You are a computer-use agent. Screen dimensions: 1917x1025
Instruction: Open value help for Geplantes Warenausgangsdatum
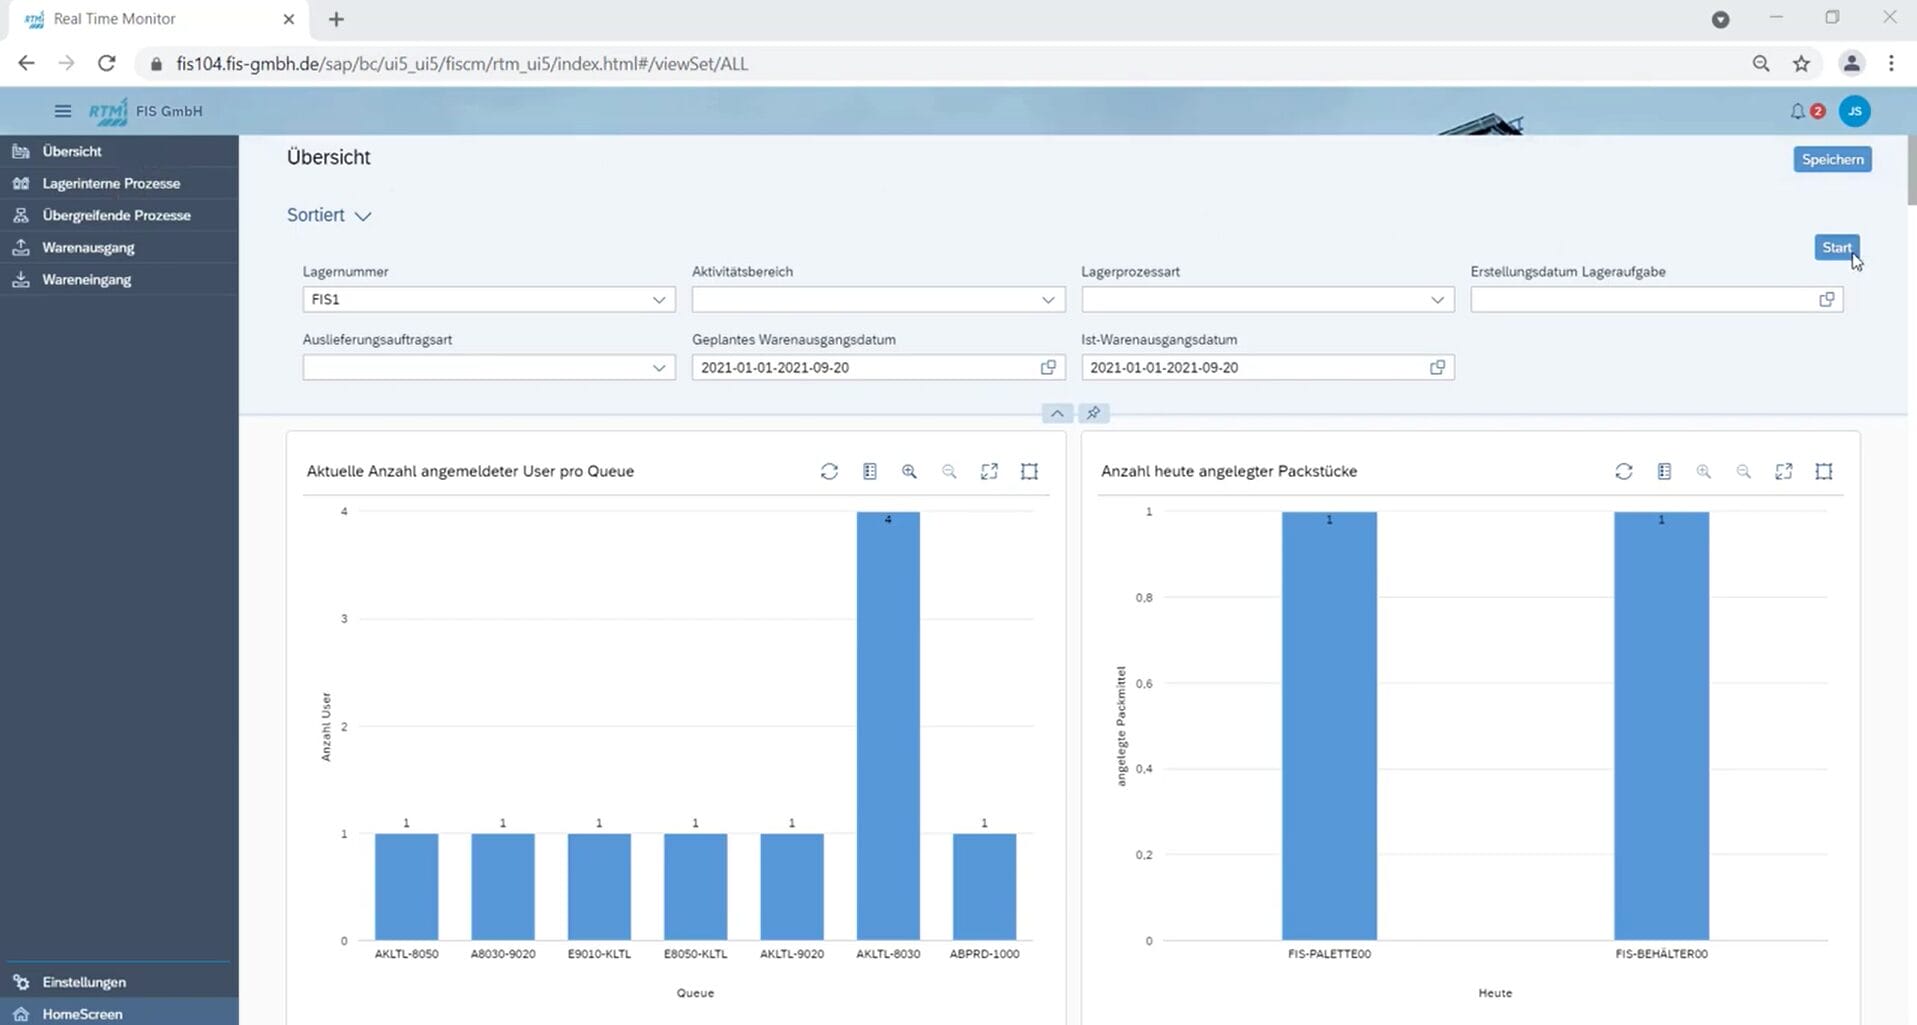tap(1048, 367)
